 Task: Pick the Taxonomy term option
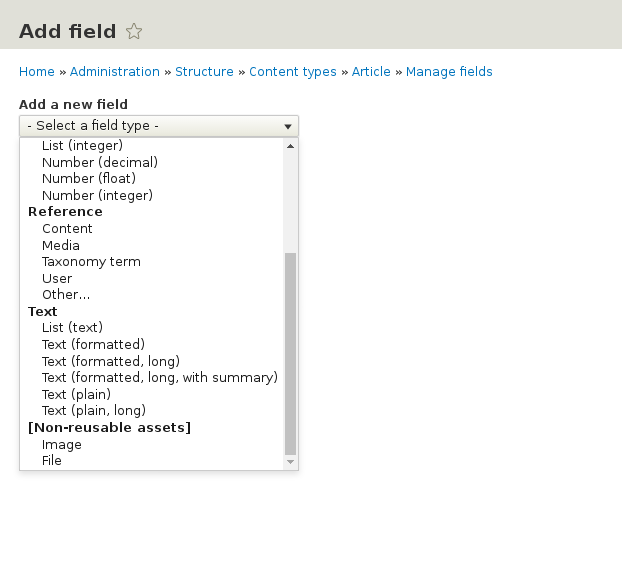coord(91,262)
